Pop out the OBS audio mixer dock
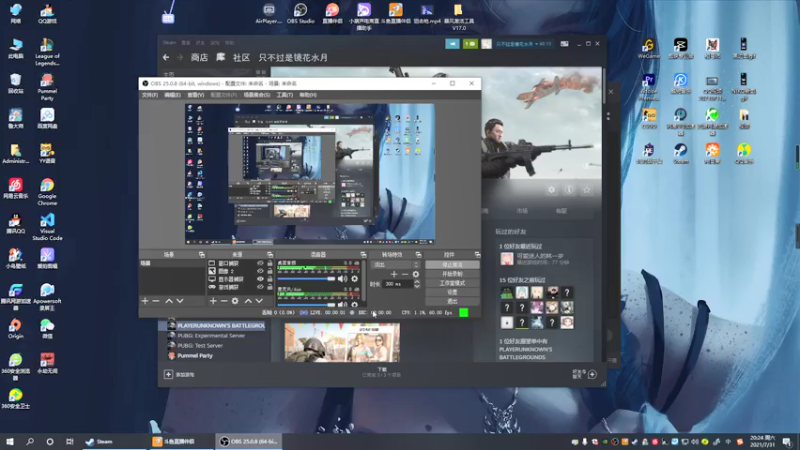The height and width of the screenshot is (450, 800). point(363,254)
